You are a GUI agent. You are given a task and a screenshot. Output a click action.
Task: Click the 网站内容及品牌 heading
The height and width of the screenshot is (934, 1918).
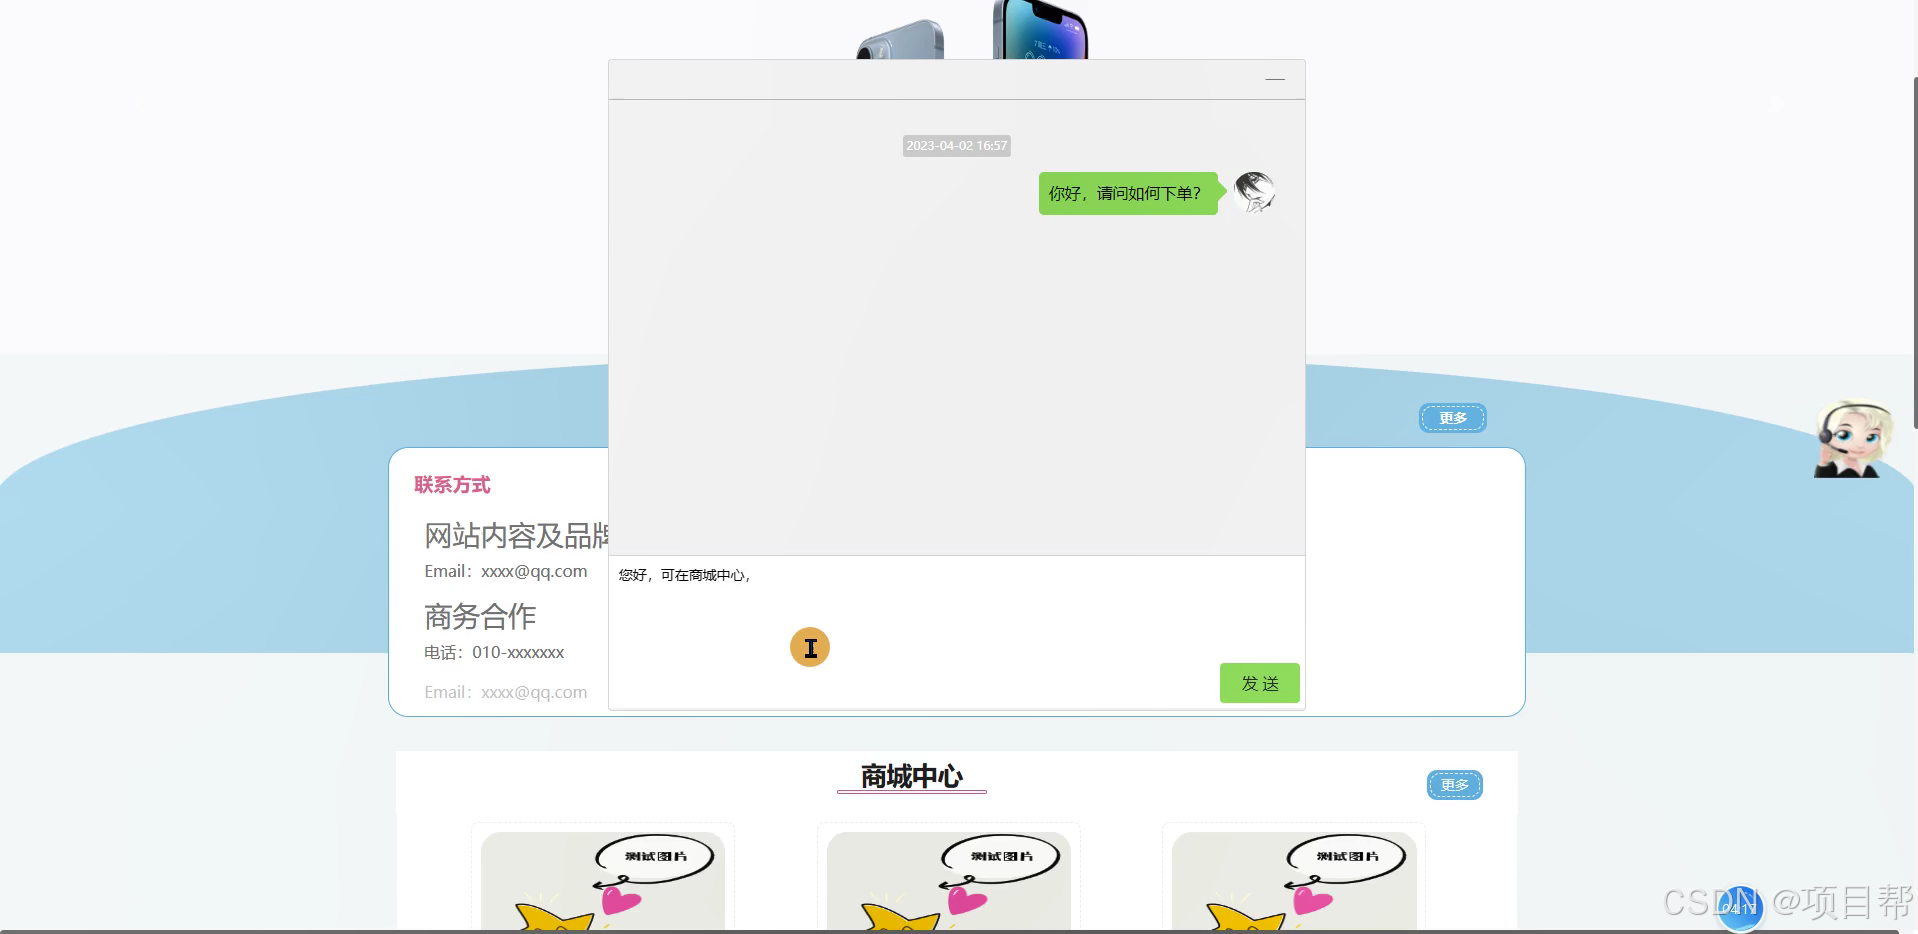coord(516,536)
